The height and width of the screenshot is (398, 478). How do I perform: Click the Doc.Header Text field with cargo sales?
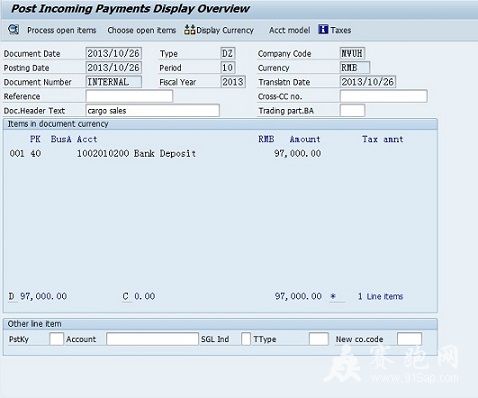click(x=153, y=111)
